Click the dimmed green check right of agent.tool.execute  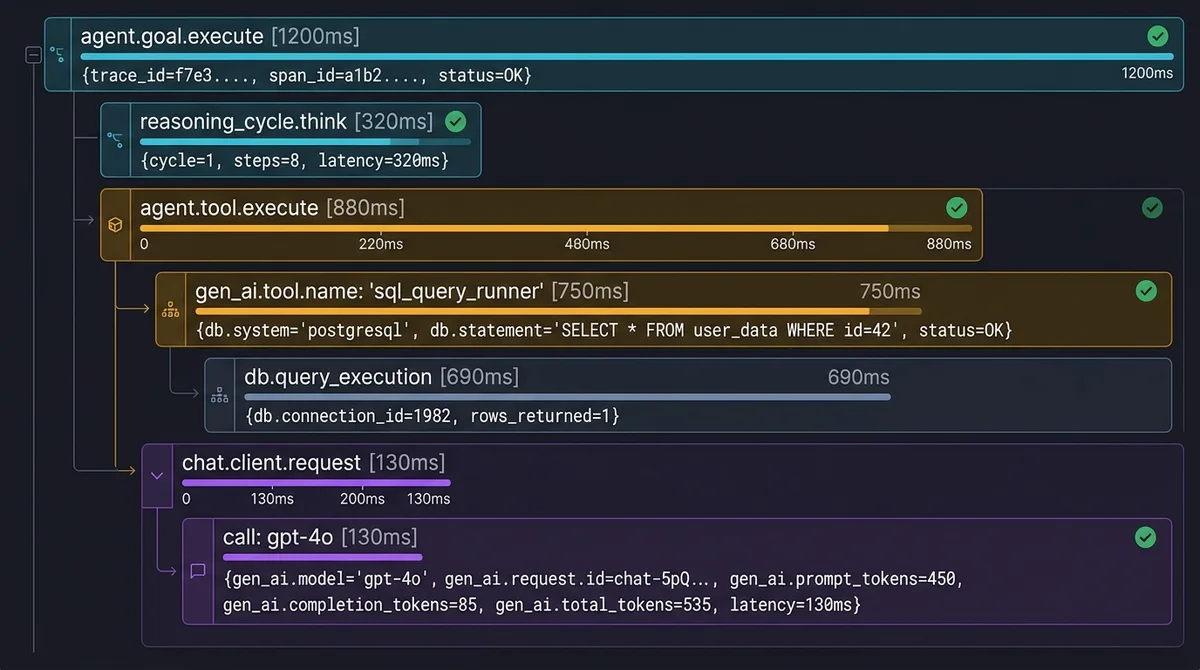[x=1152, y=208]
